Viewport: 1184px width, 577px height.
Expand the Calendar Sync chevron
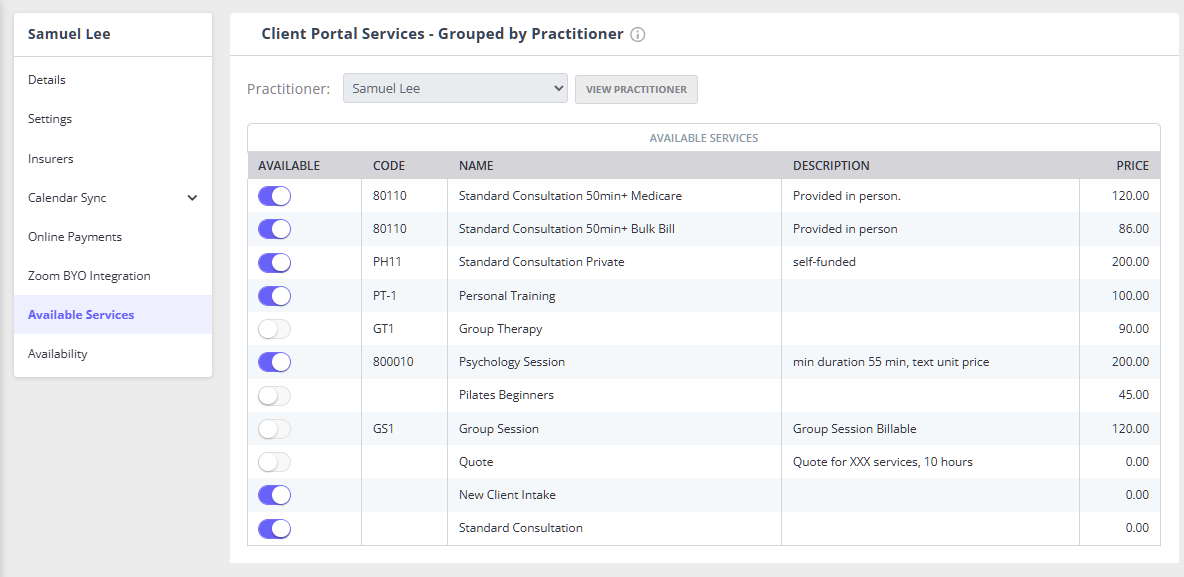(x=192, y=198)
